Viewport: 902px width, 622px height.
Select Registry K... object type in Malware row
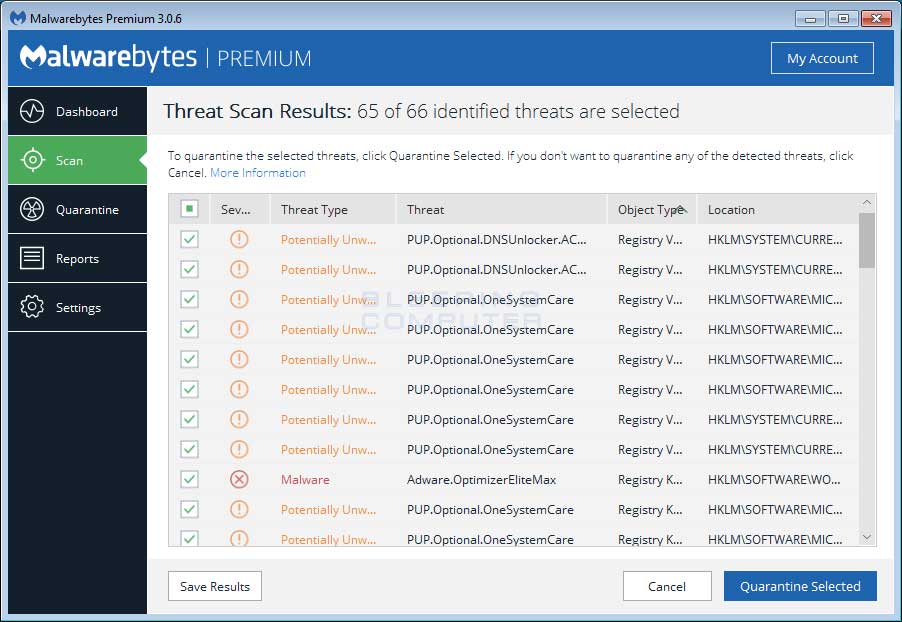pyautogui.click(x=650, y=480)
